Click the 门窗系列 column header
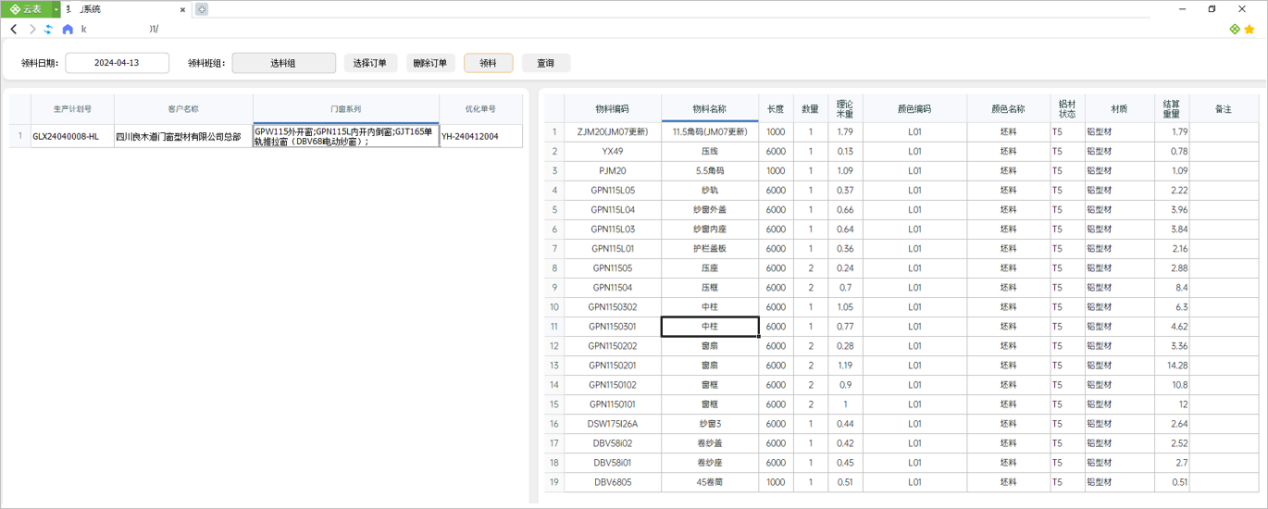This screenshot has height=509, width=1268. tap(346, 109)
